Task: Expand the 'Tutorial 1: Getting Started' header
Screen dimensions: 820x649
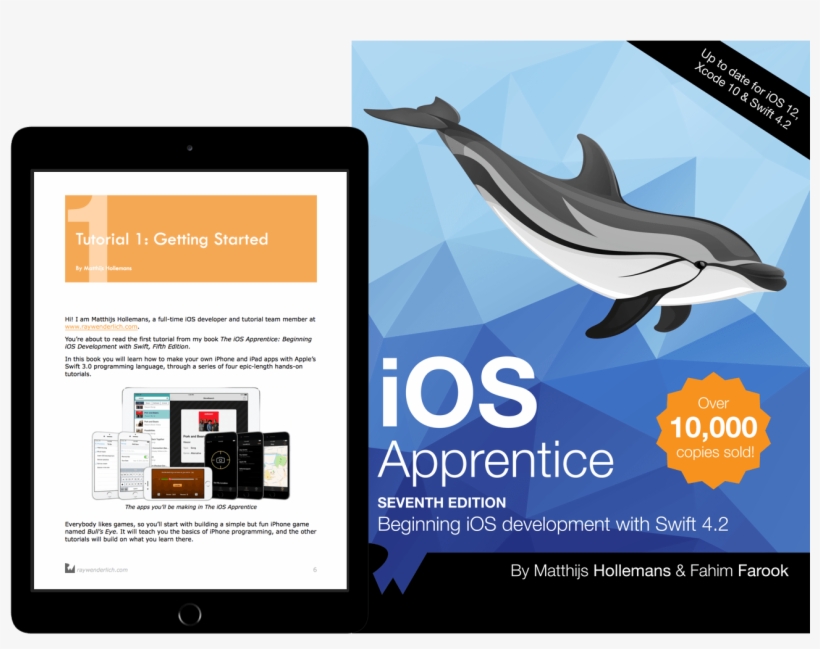Action: pos(172,240)
